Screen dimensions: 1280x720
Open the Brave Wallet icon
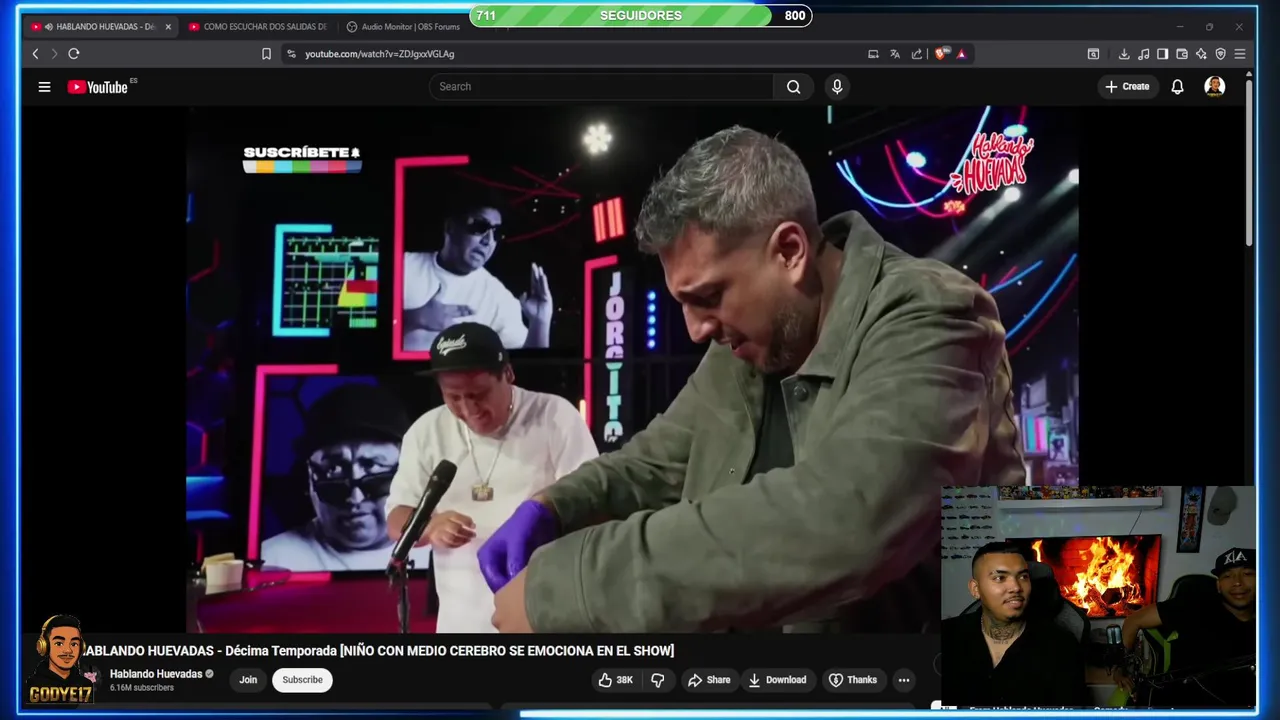coord(1182,54)
